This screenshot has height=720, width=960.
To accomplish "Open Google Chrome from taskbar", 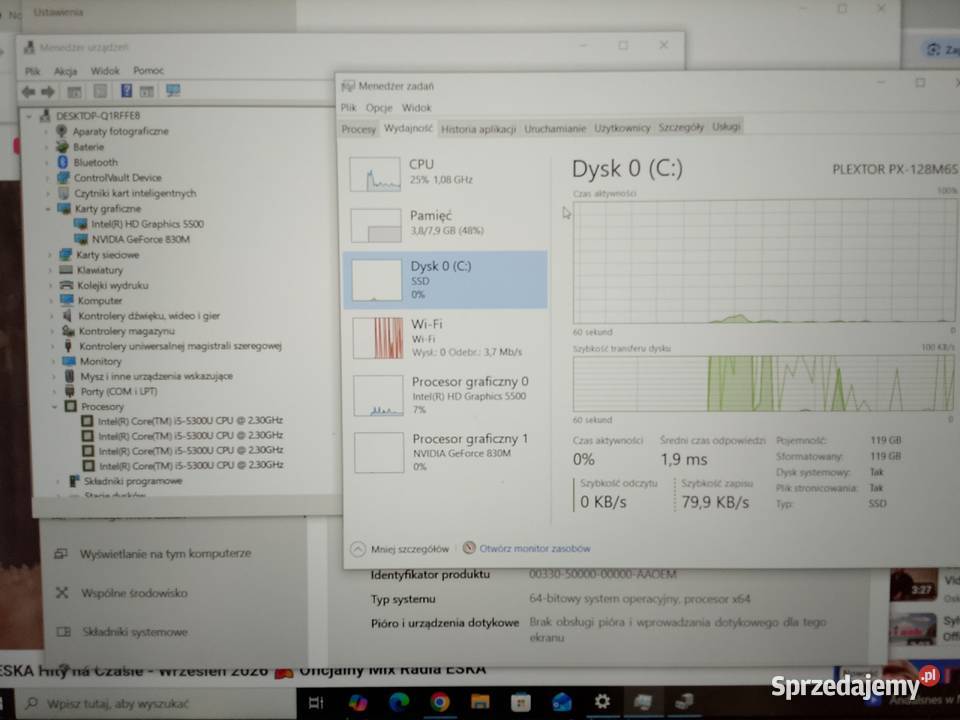I will click(x=439, y=702).
